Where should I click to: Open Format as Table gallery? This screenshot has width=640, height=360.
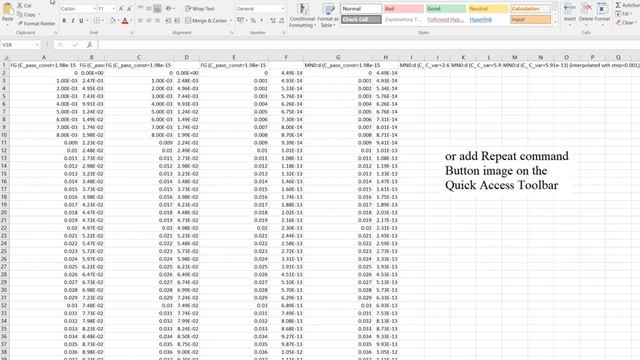[328, 16]
